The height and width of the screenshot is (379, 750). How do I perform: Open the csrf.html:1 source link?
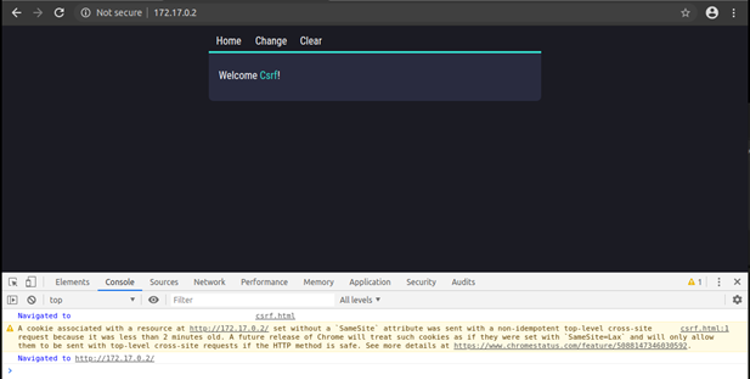pyautogui.click(x=705, y=328)
